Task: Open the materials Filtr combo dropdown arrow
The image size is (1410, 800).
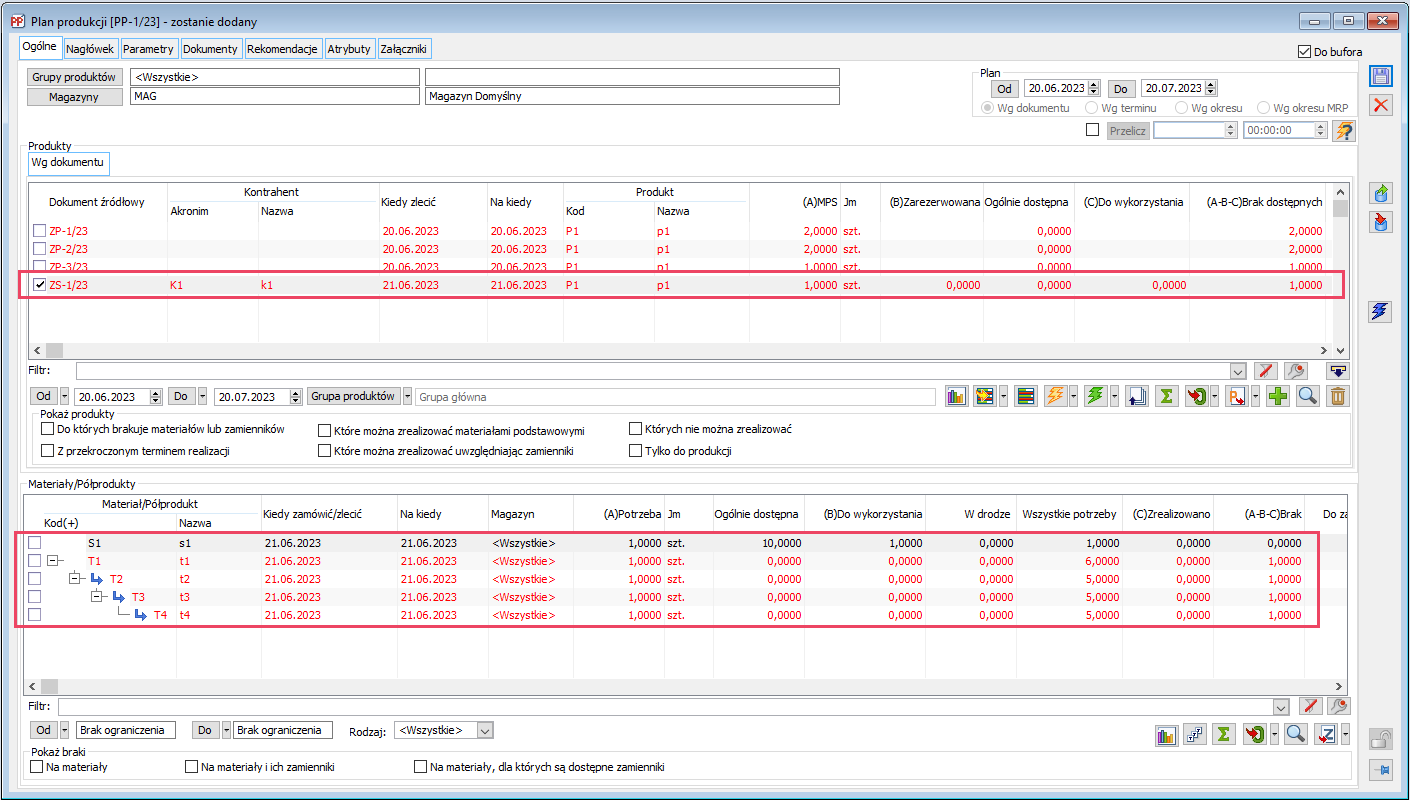Action: 1282,707
